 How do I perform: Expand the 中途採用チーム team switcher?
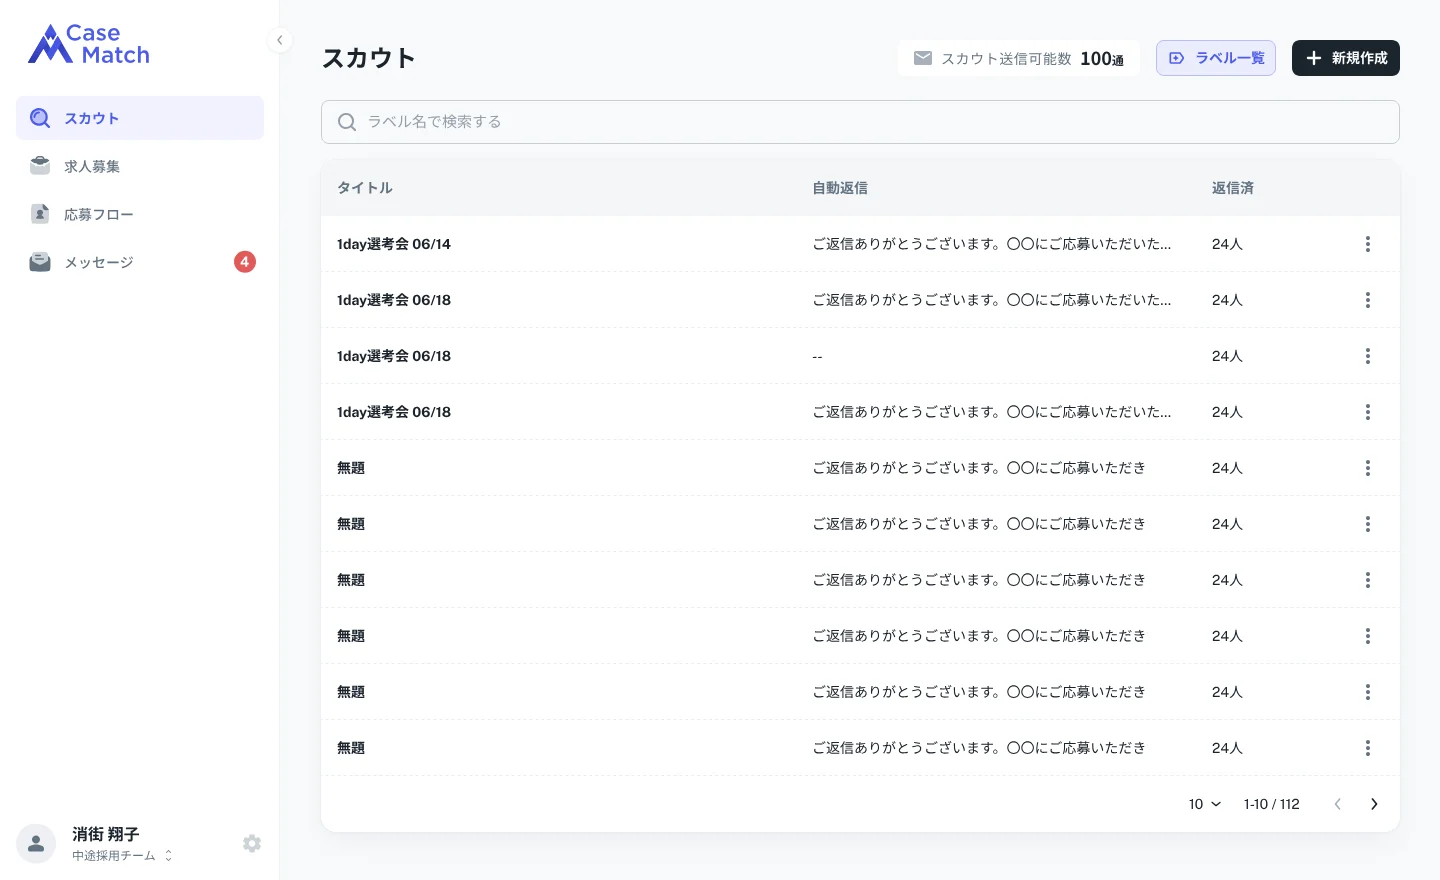pyautogui.click(x=122, y=856)
